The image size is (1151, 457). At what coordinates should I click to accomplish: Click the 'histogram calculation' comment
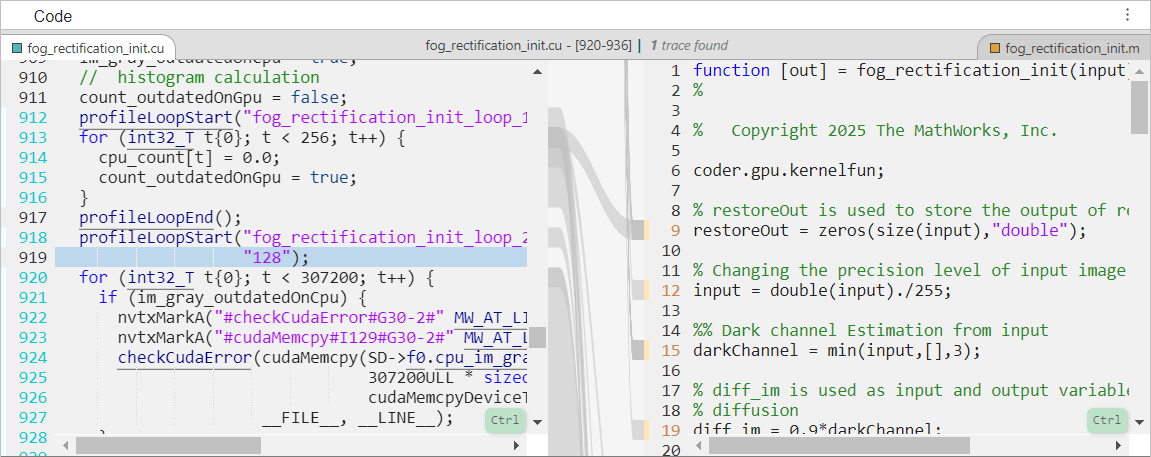199,78
